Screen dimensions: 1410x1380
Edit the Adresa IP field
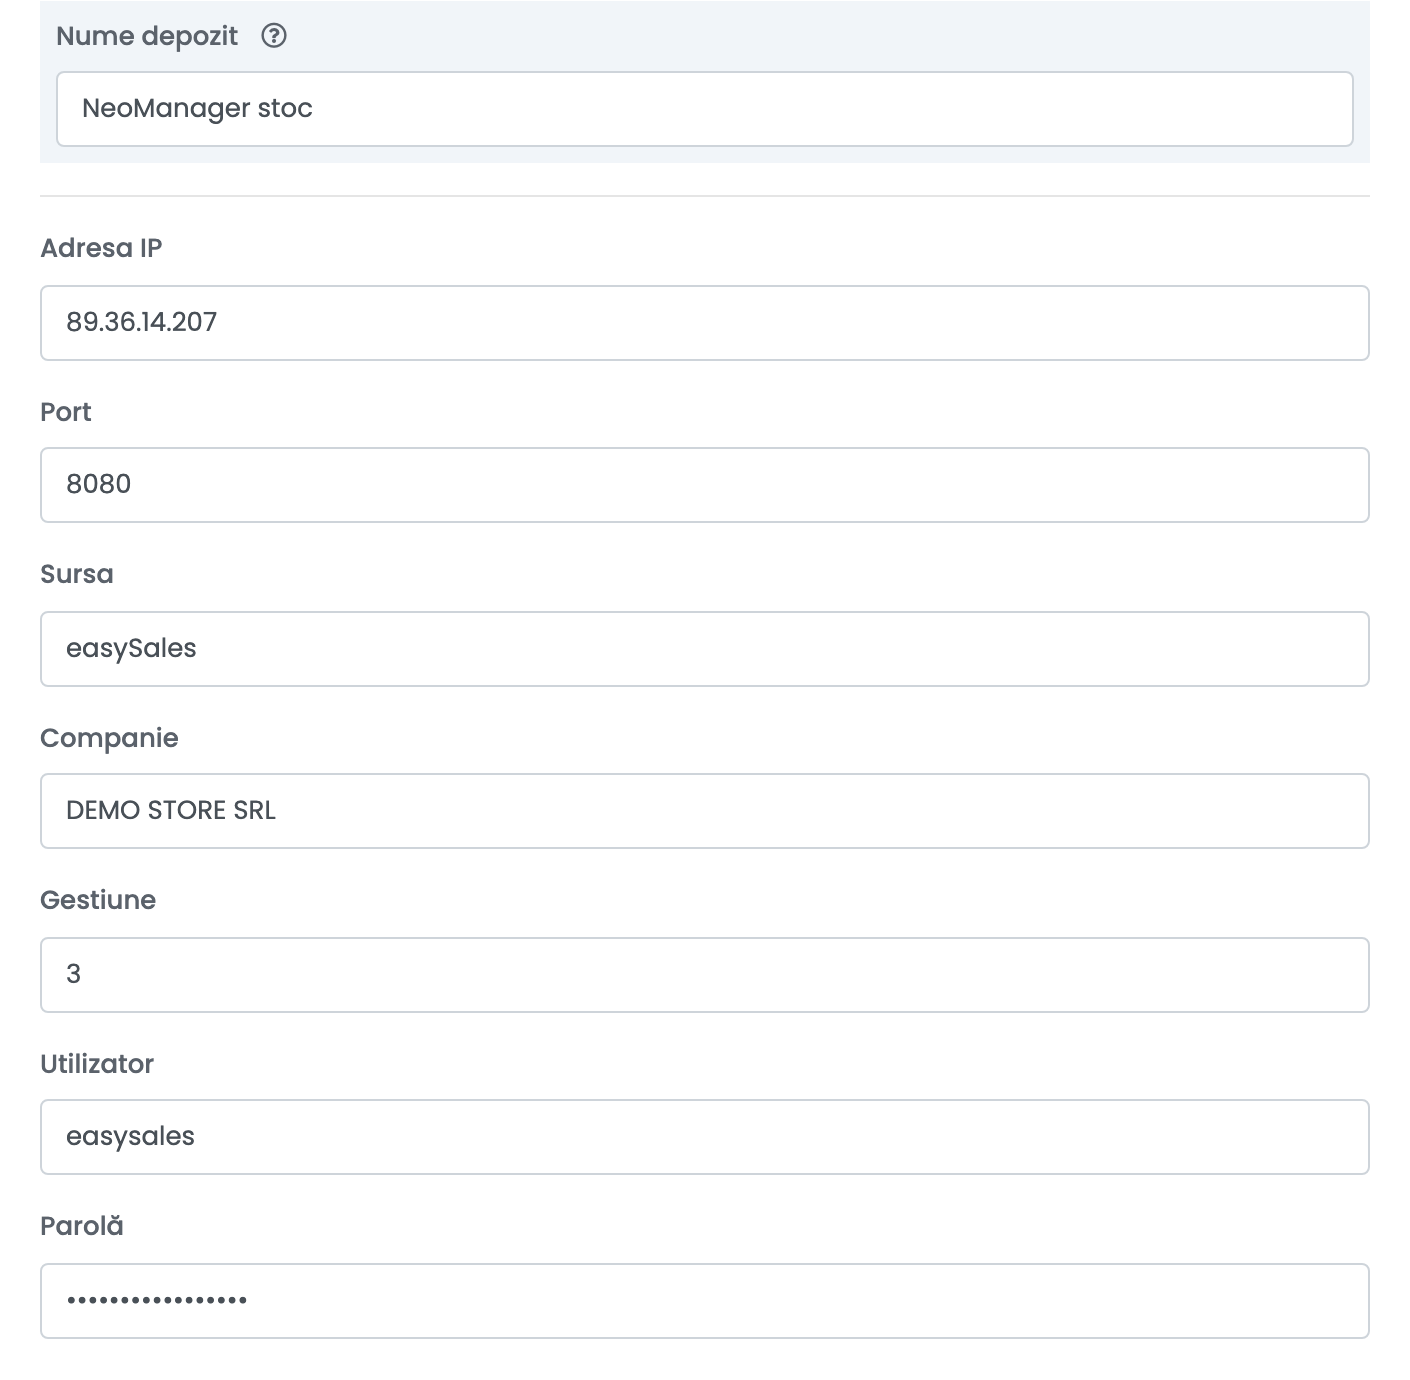705,323
